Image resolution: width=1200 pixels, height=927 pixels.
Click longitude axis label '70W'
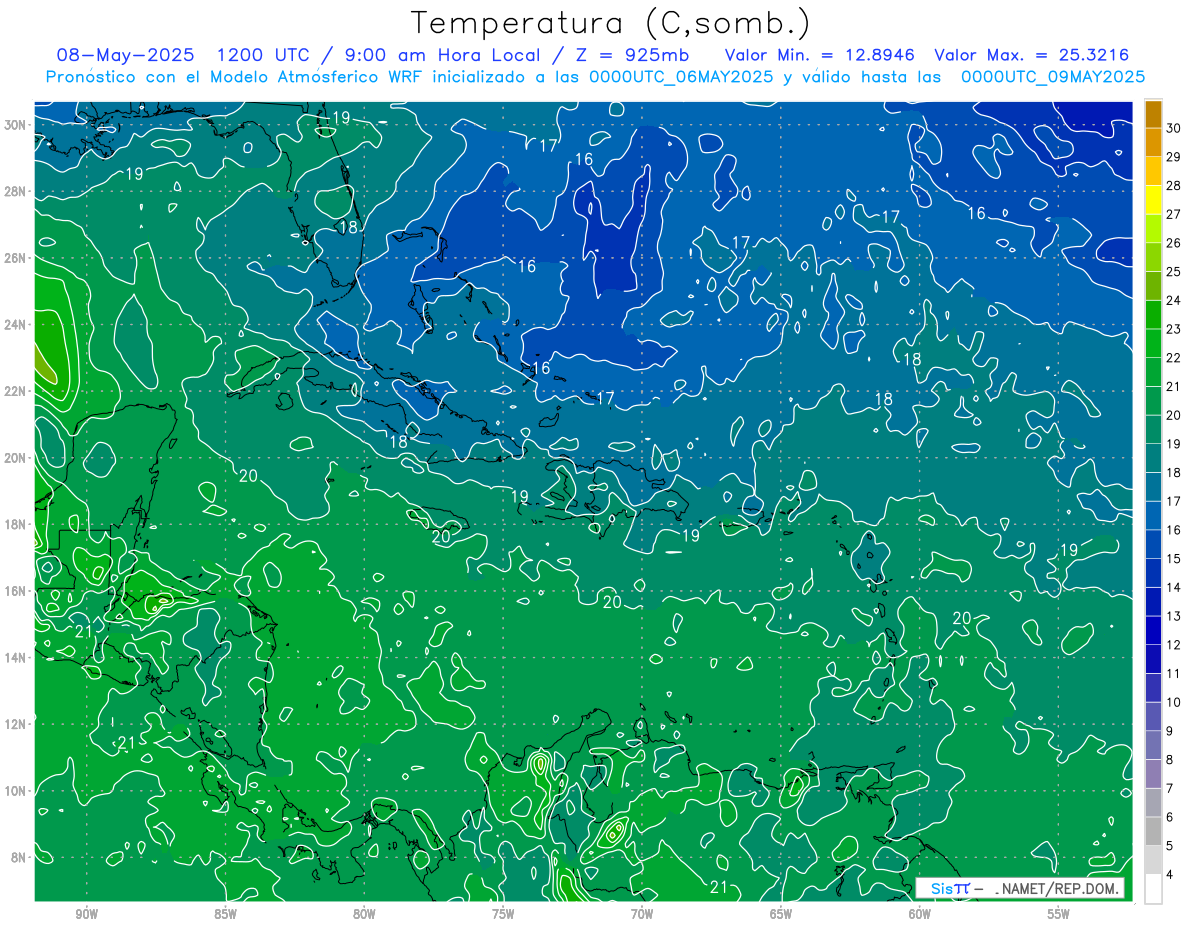[642, 914]
